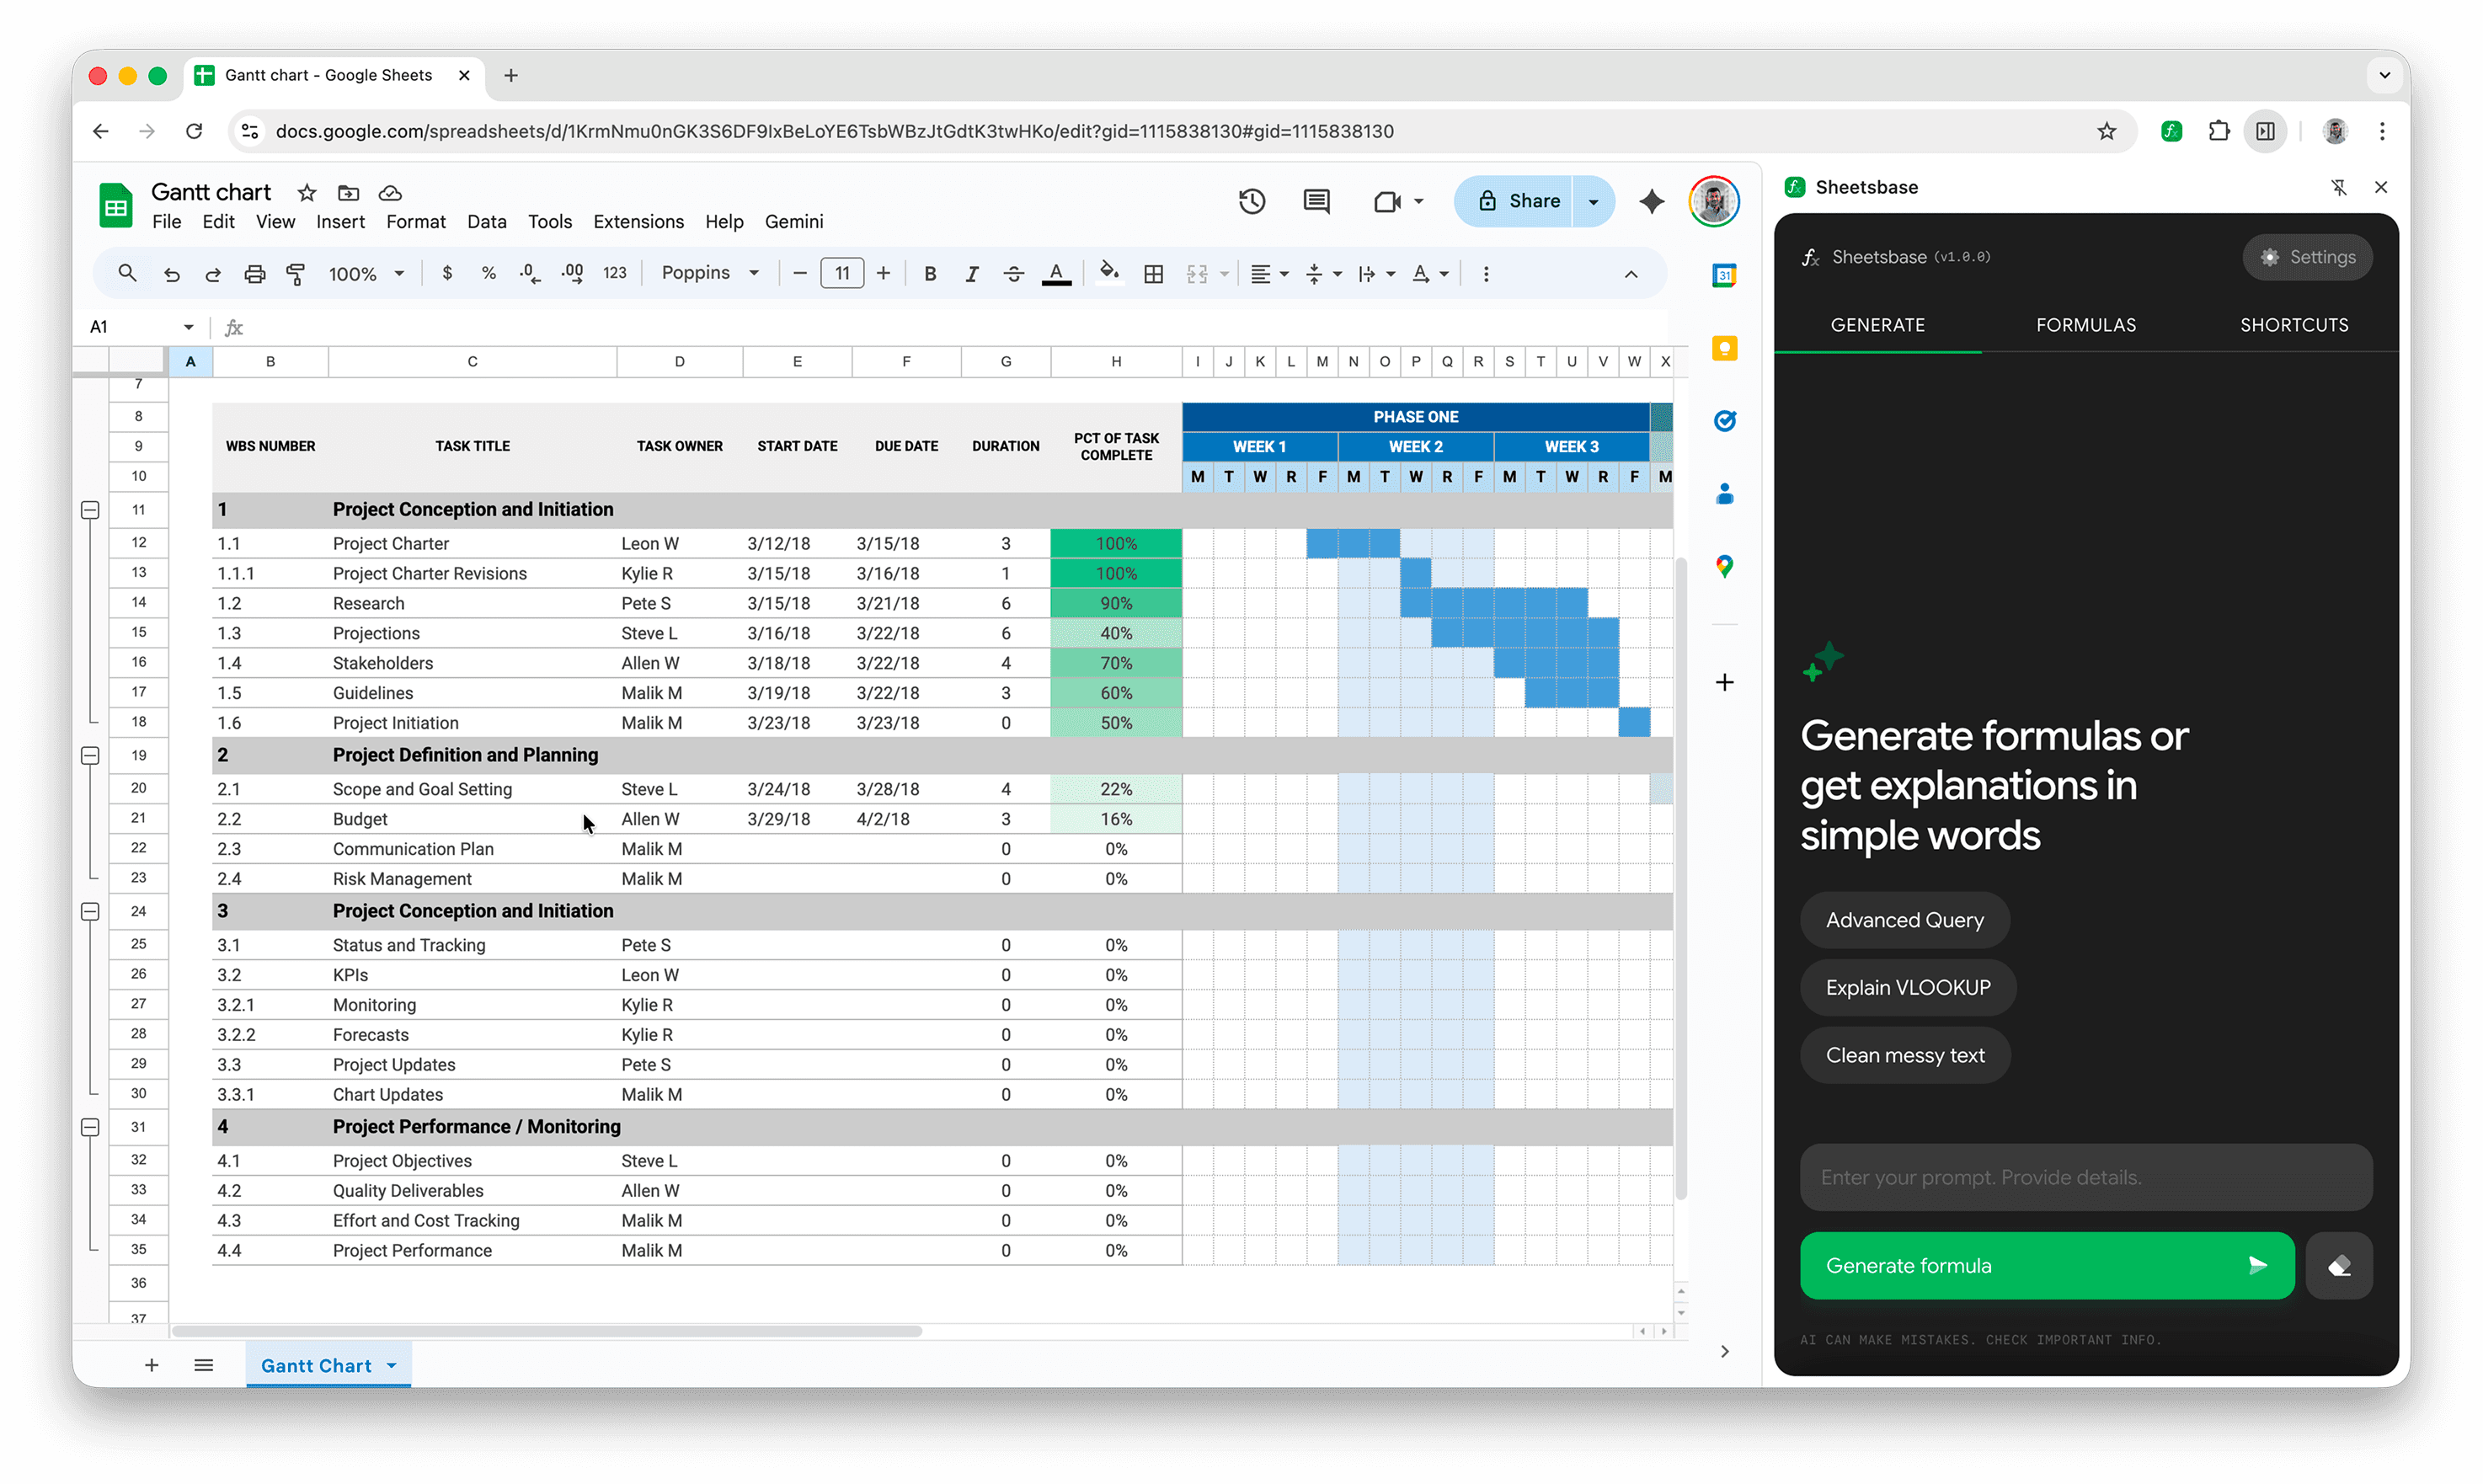Open version history
This screenshot has height=1484, width=2483.
pyautogui.click(x=1251, y=201)
